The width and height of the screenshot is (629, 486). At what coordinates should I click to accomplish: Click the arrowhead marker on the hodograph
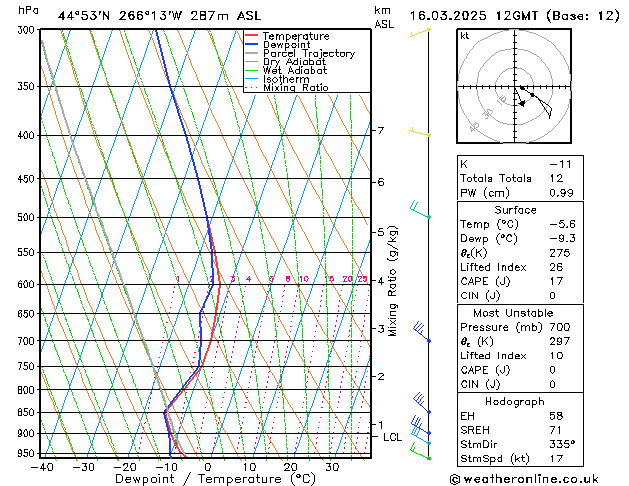(x=522, y=104)
